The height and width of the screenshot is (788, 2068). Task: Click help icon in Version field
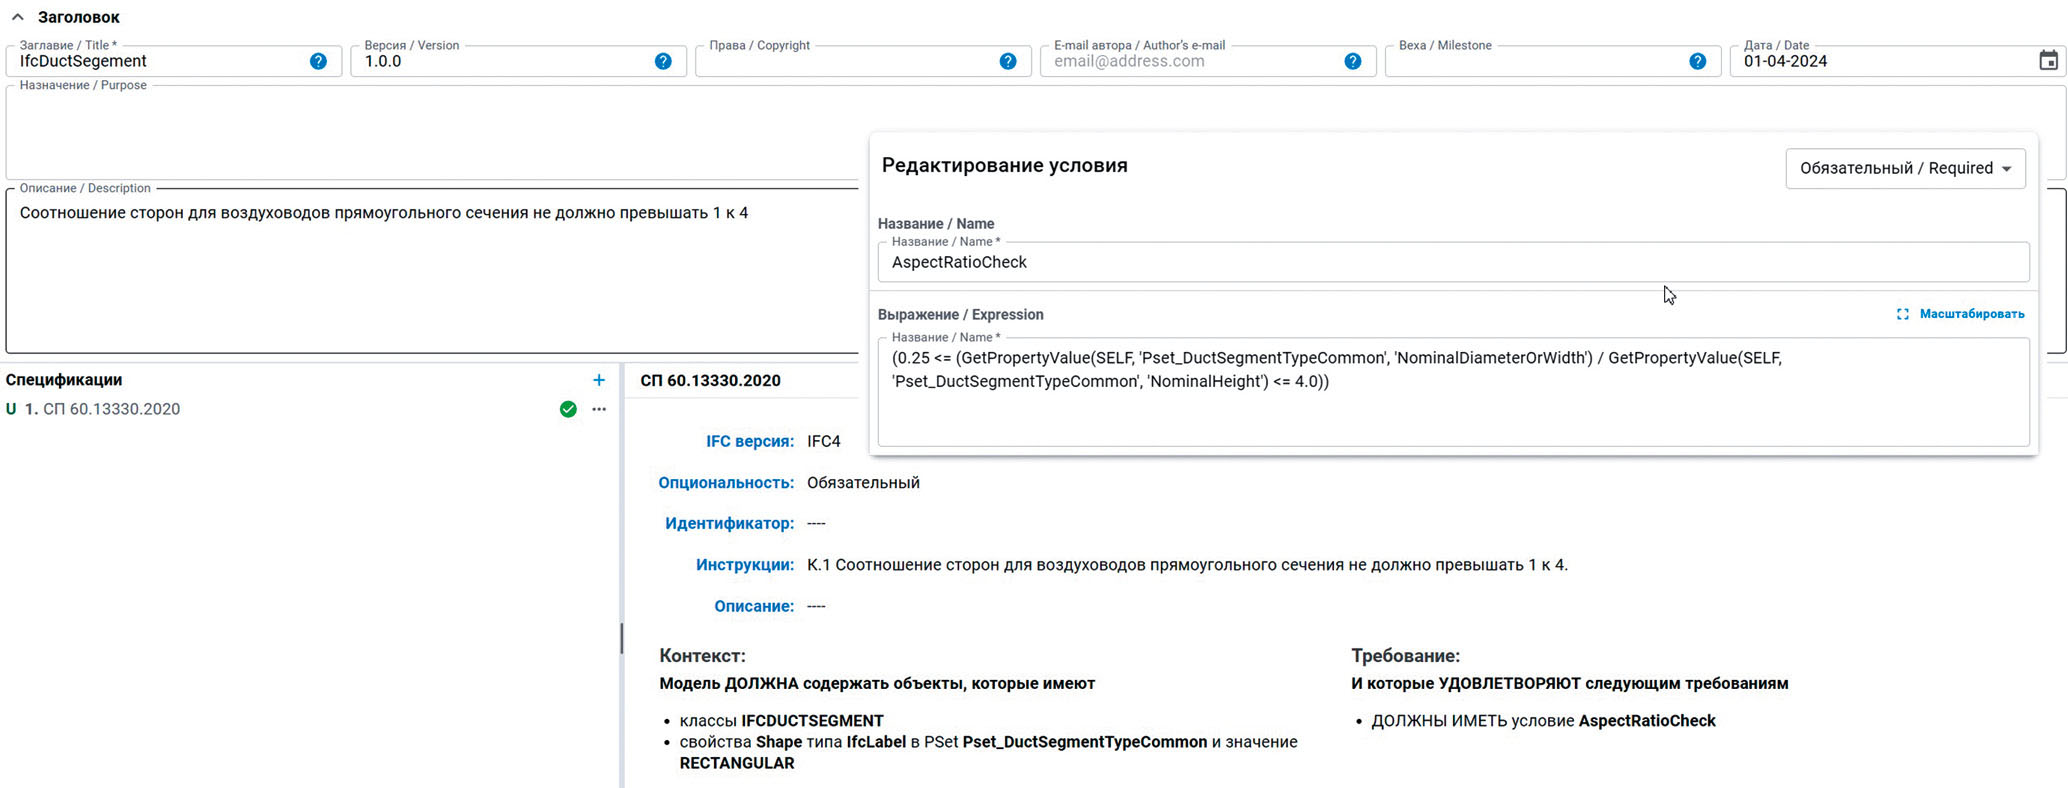[x=663, y=61]
